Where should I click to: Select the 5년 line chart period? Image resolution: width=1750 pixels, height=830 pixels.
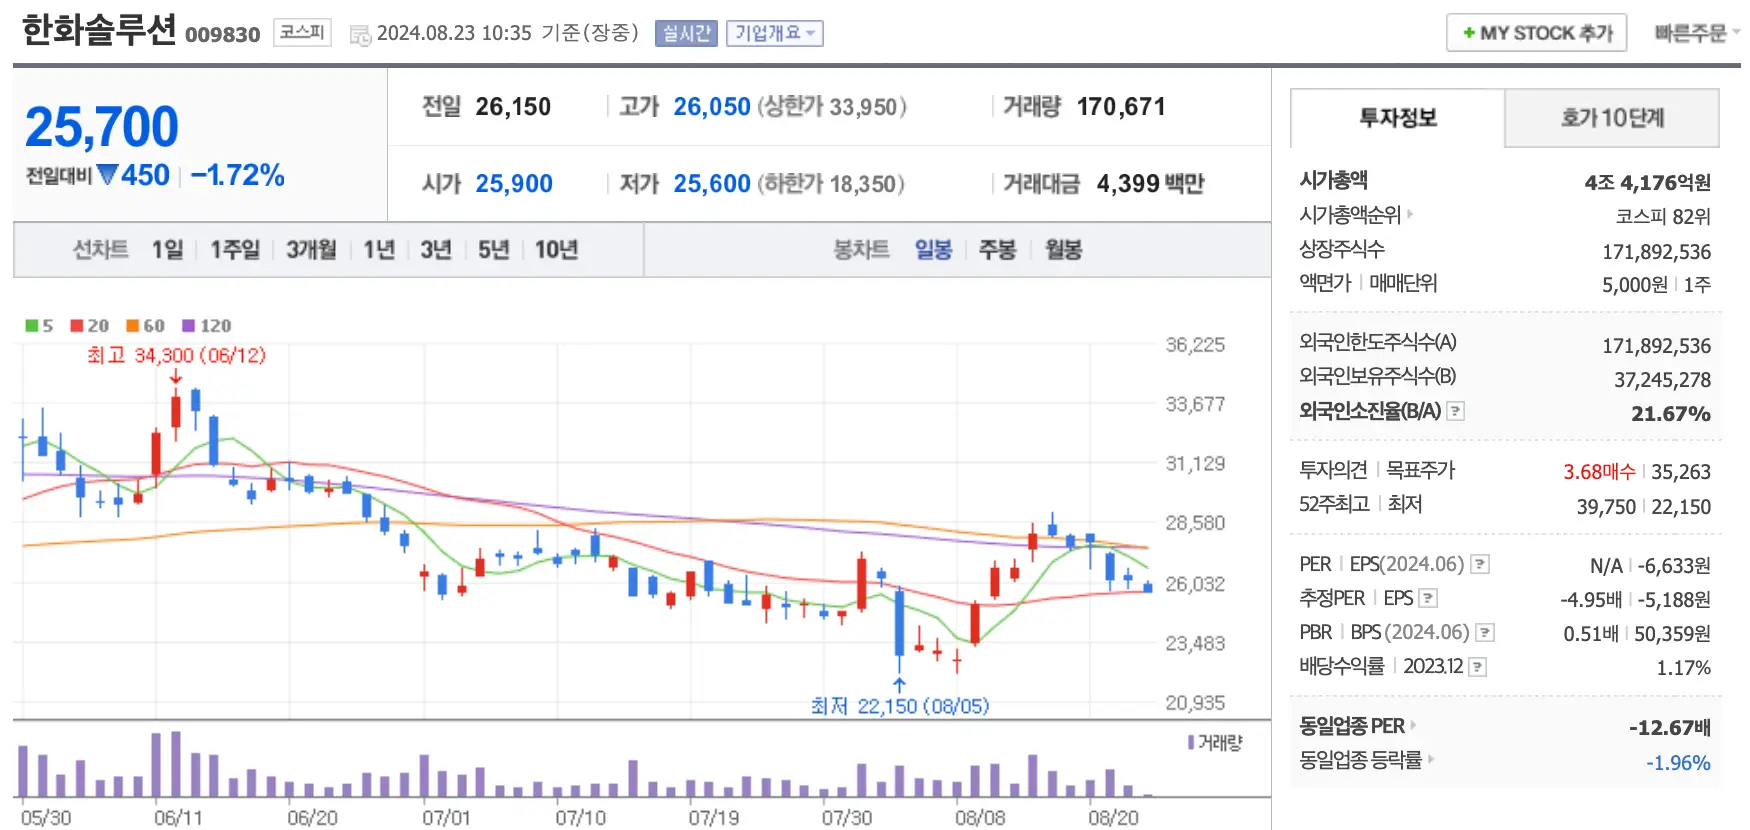[494, 249]
